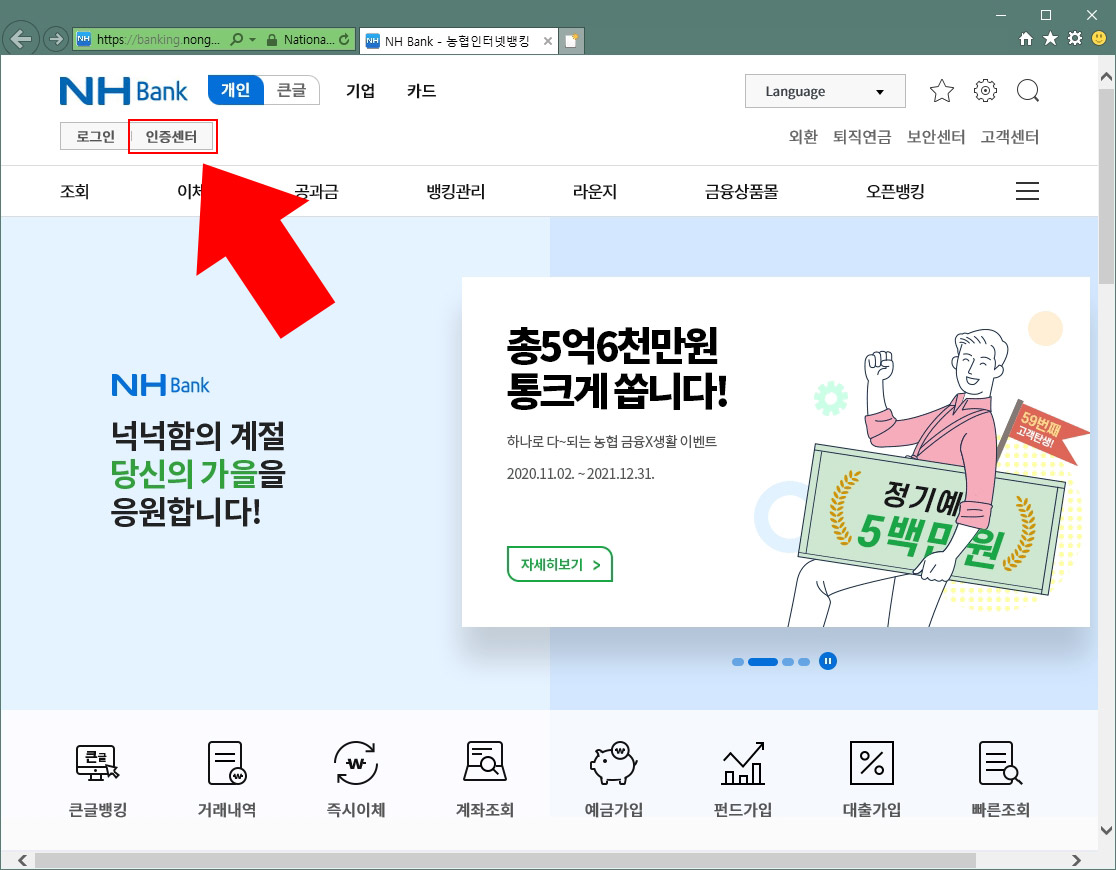Open the hamburger full menu
Image resolution: width=1116 pixels, height=870 pixels.
point(1027,191)
